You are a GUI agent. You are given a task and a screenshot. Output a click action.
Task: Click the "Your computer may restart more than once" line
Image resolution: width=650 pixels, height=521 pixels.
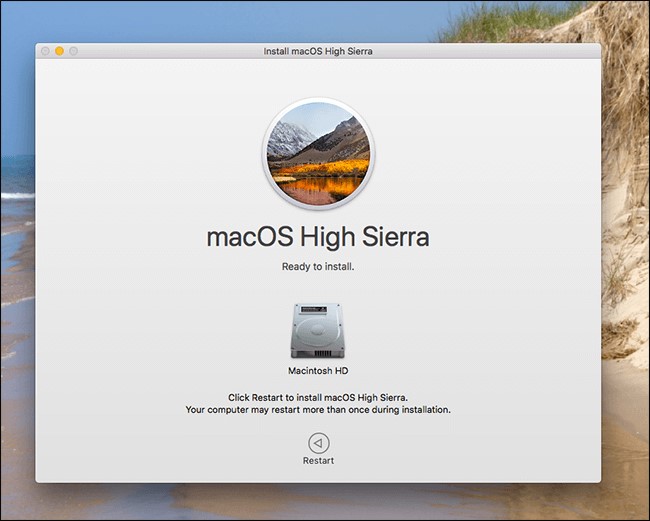point(318,410)
